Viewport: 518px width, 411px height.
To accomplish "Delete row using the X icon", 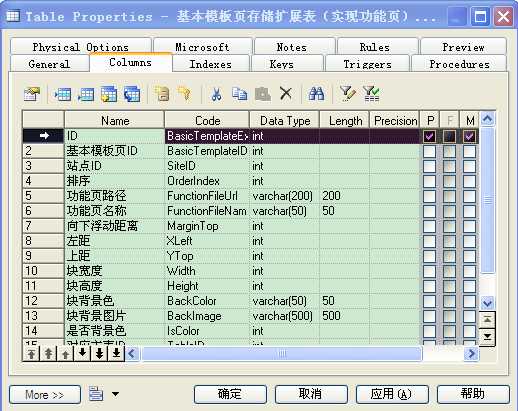I will click(286, 94).
